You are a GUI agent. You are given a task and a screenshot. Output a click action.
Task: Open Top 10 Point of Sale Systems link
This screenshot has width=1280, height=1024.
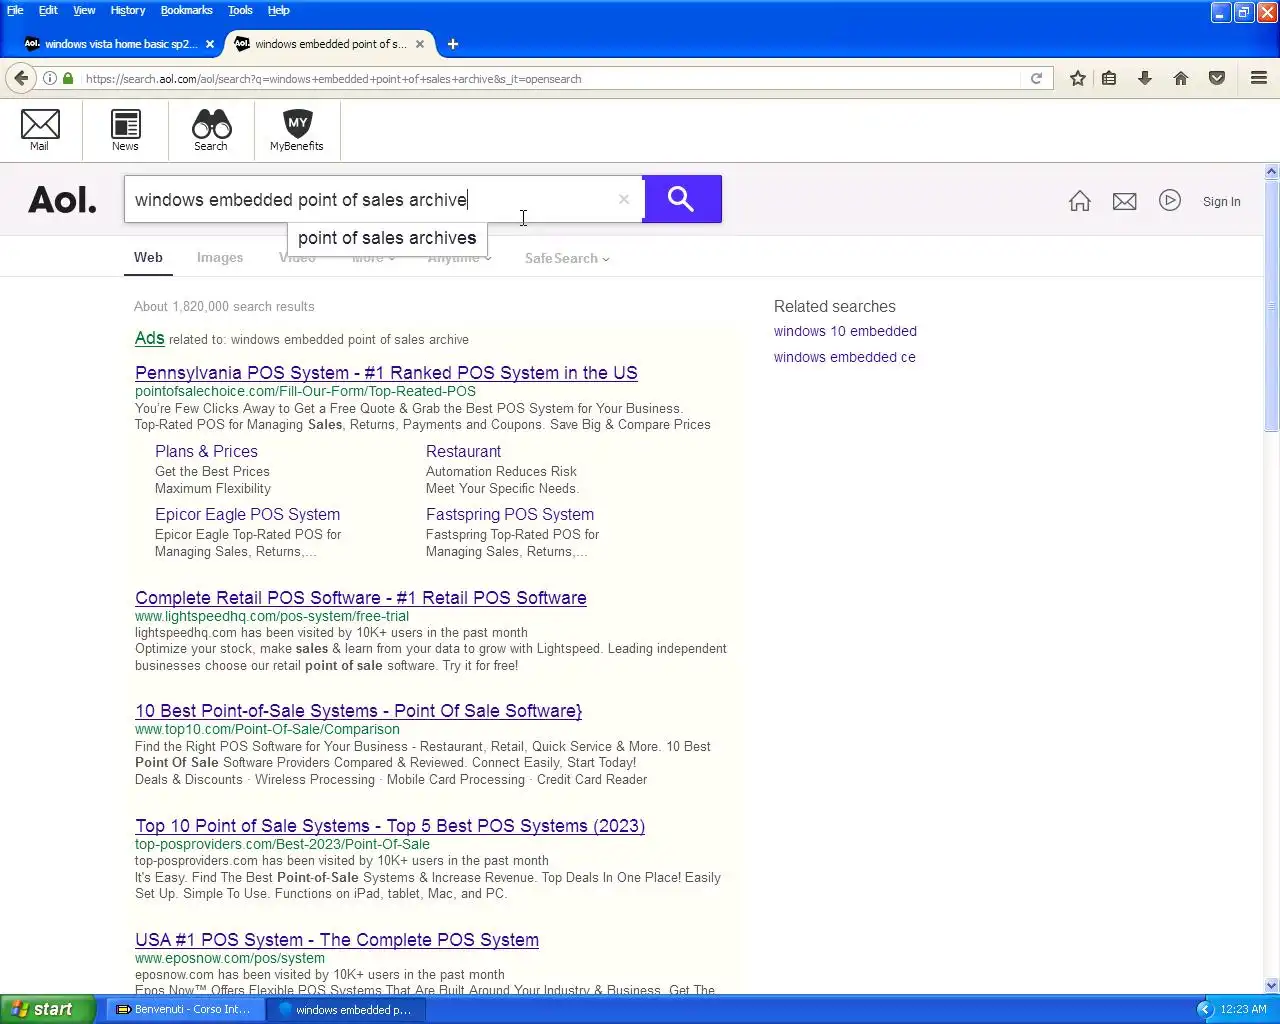click(390, 826)
